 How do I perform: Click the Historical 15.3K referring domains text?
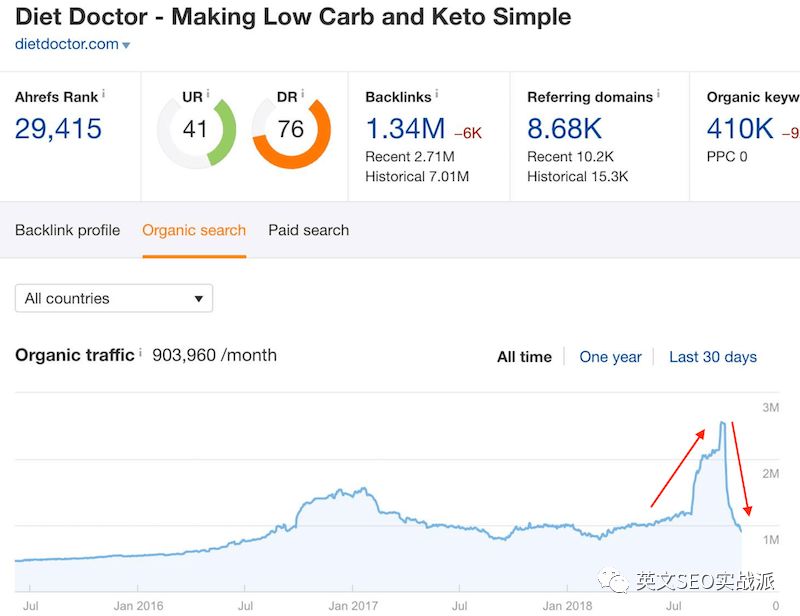coord(578,177)
